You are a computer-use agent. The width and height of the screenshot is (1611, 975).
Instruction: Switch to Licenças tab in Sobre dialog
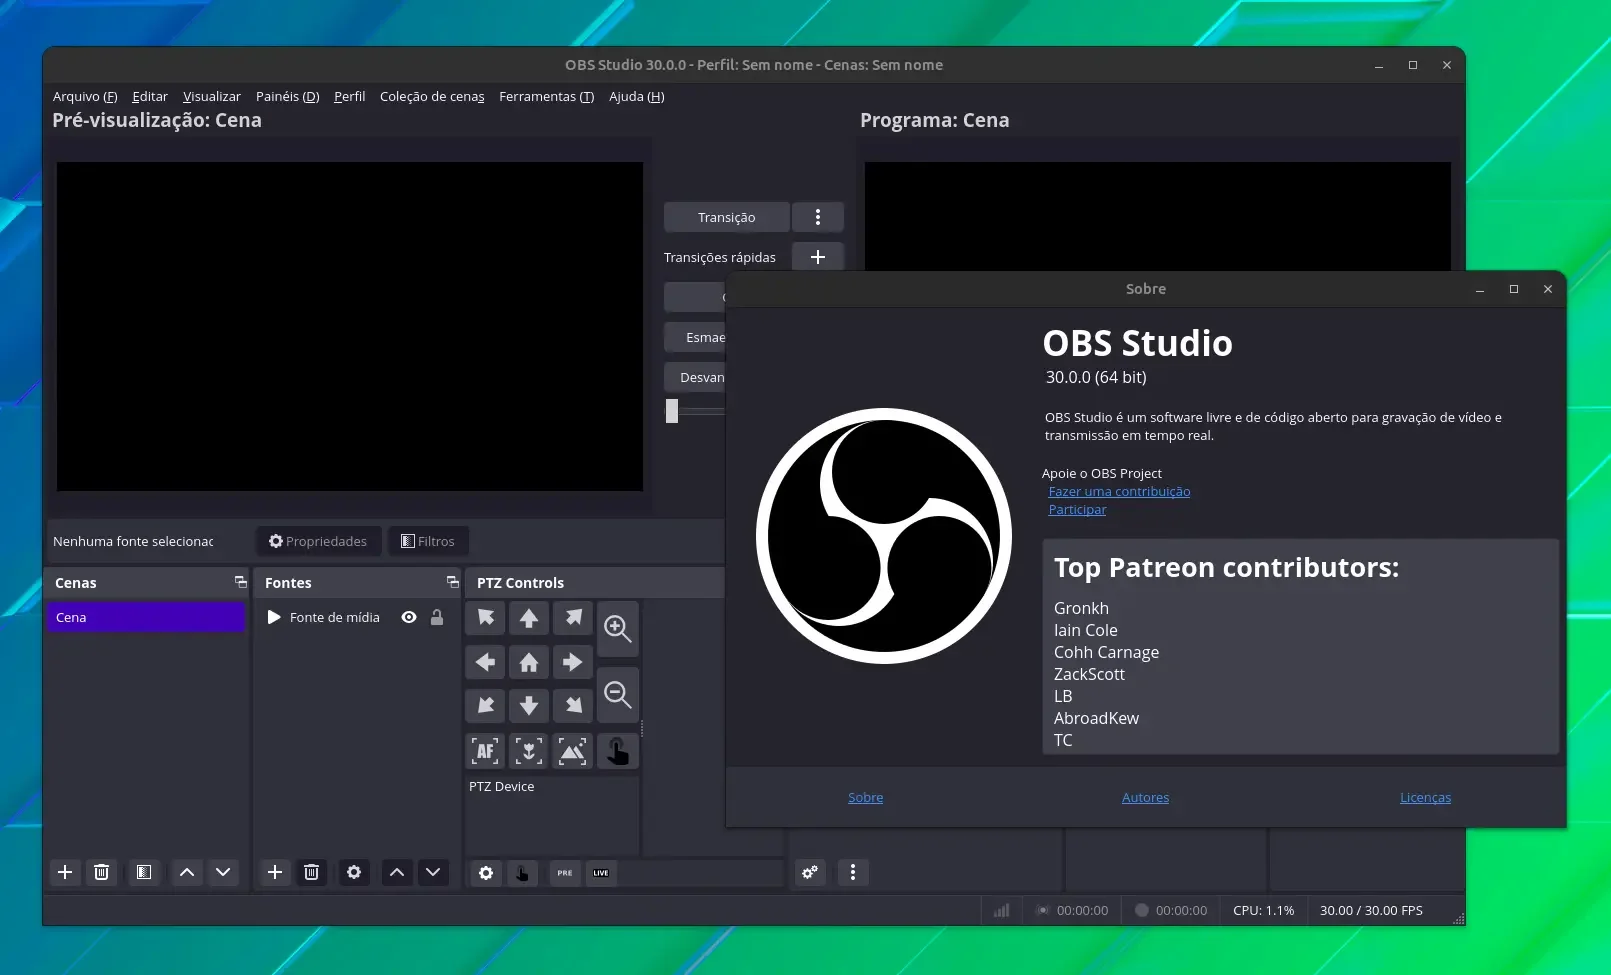tap(1425, 797)
